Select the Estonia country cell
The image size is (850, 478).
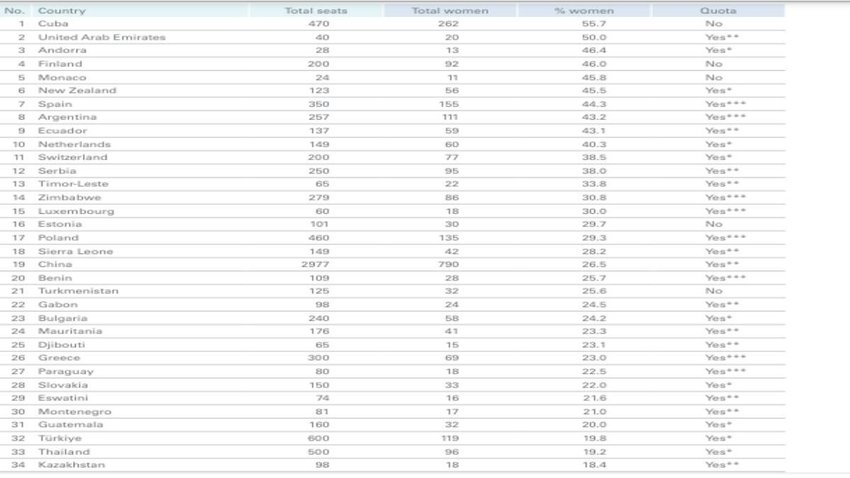(60, 223)
